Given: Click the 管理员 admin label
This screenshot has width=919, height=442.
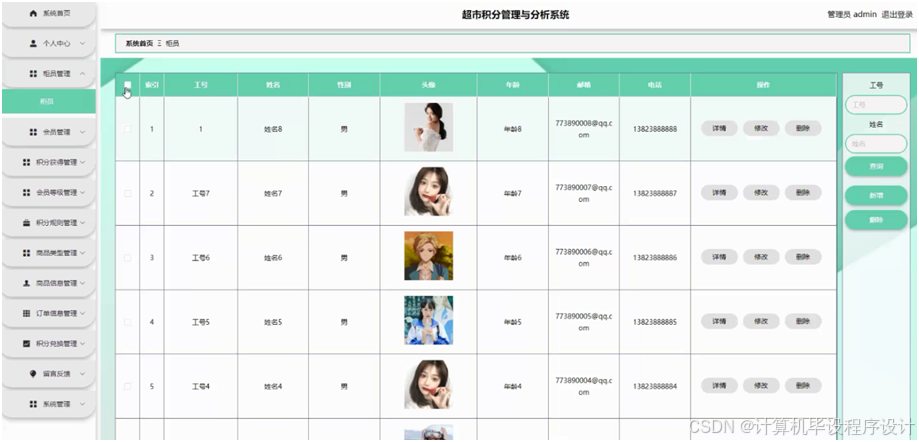Looking at the screenshot, I should coord(852,15).
